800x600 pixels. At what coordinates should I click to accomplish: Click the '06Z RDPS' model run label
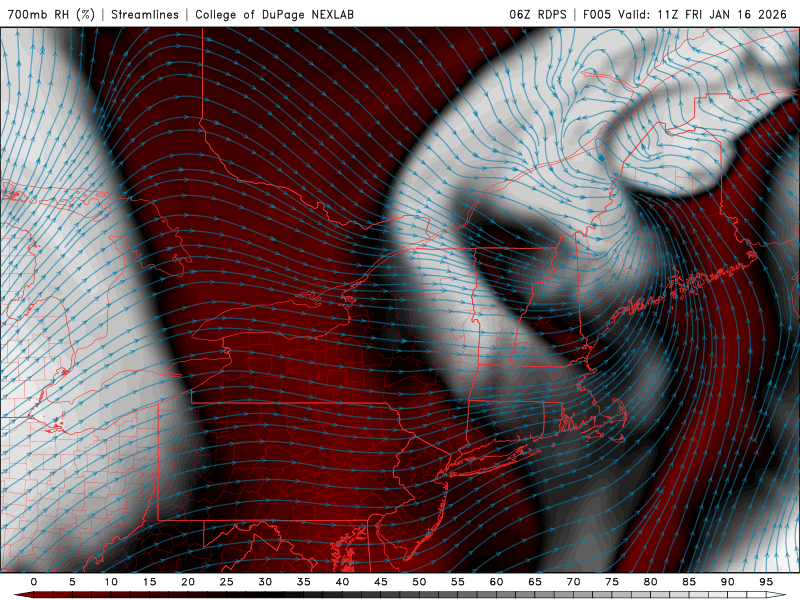tap(538, 14)
